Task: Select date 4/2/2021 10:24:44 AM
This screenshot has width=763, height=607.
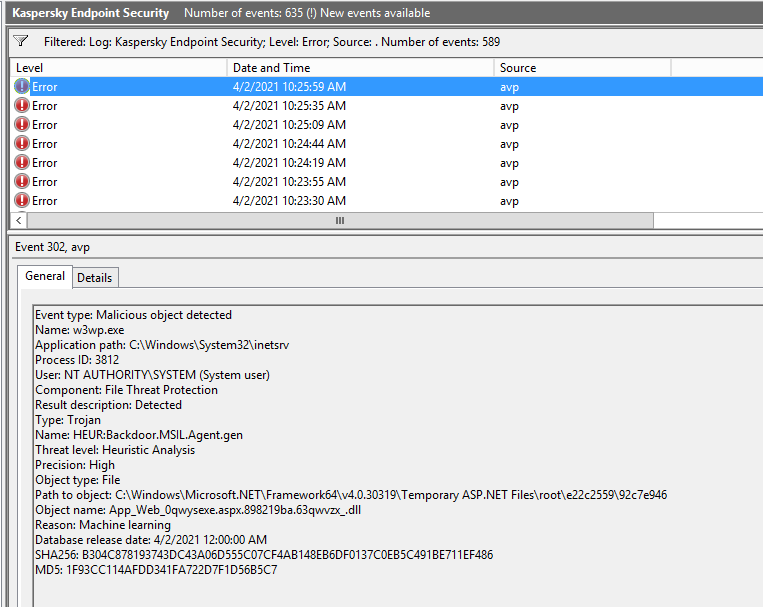Action: tap(289, 144)
